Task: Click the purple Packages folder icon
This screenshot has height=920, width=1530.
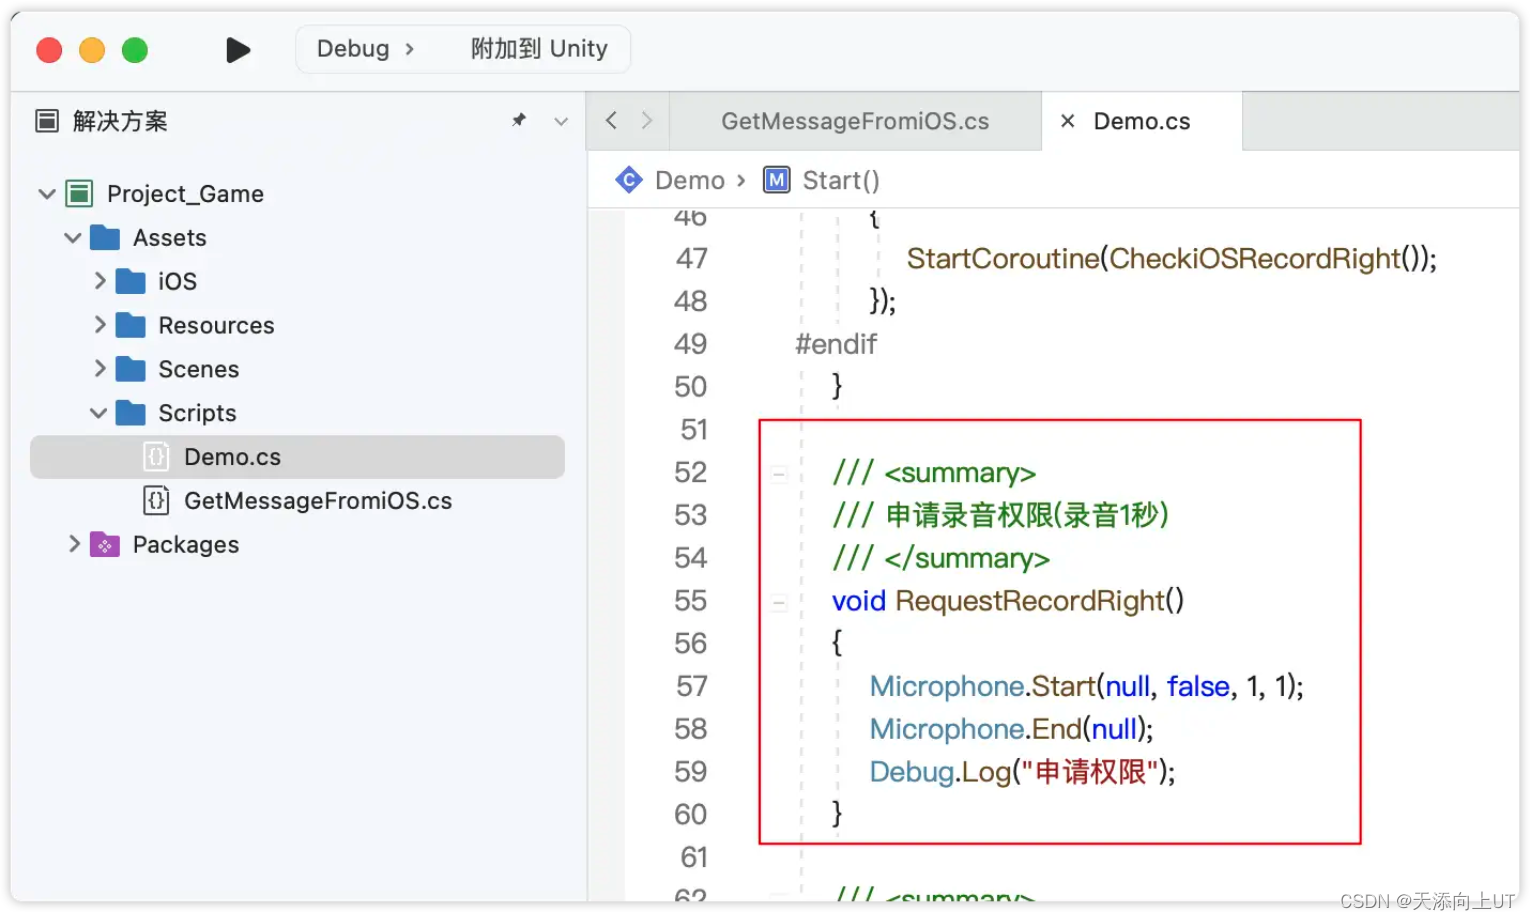Action: tap(105, 545)
